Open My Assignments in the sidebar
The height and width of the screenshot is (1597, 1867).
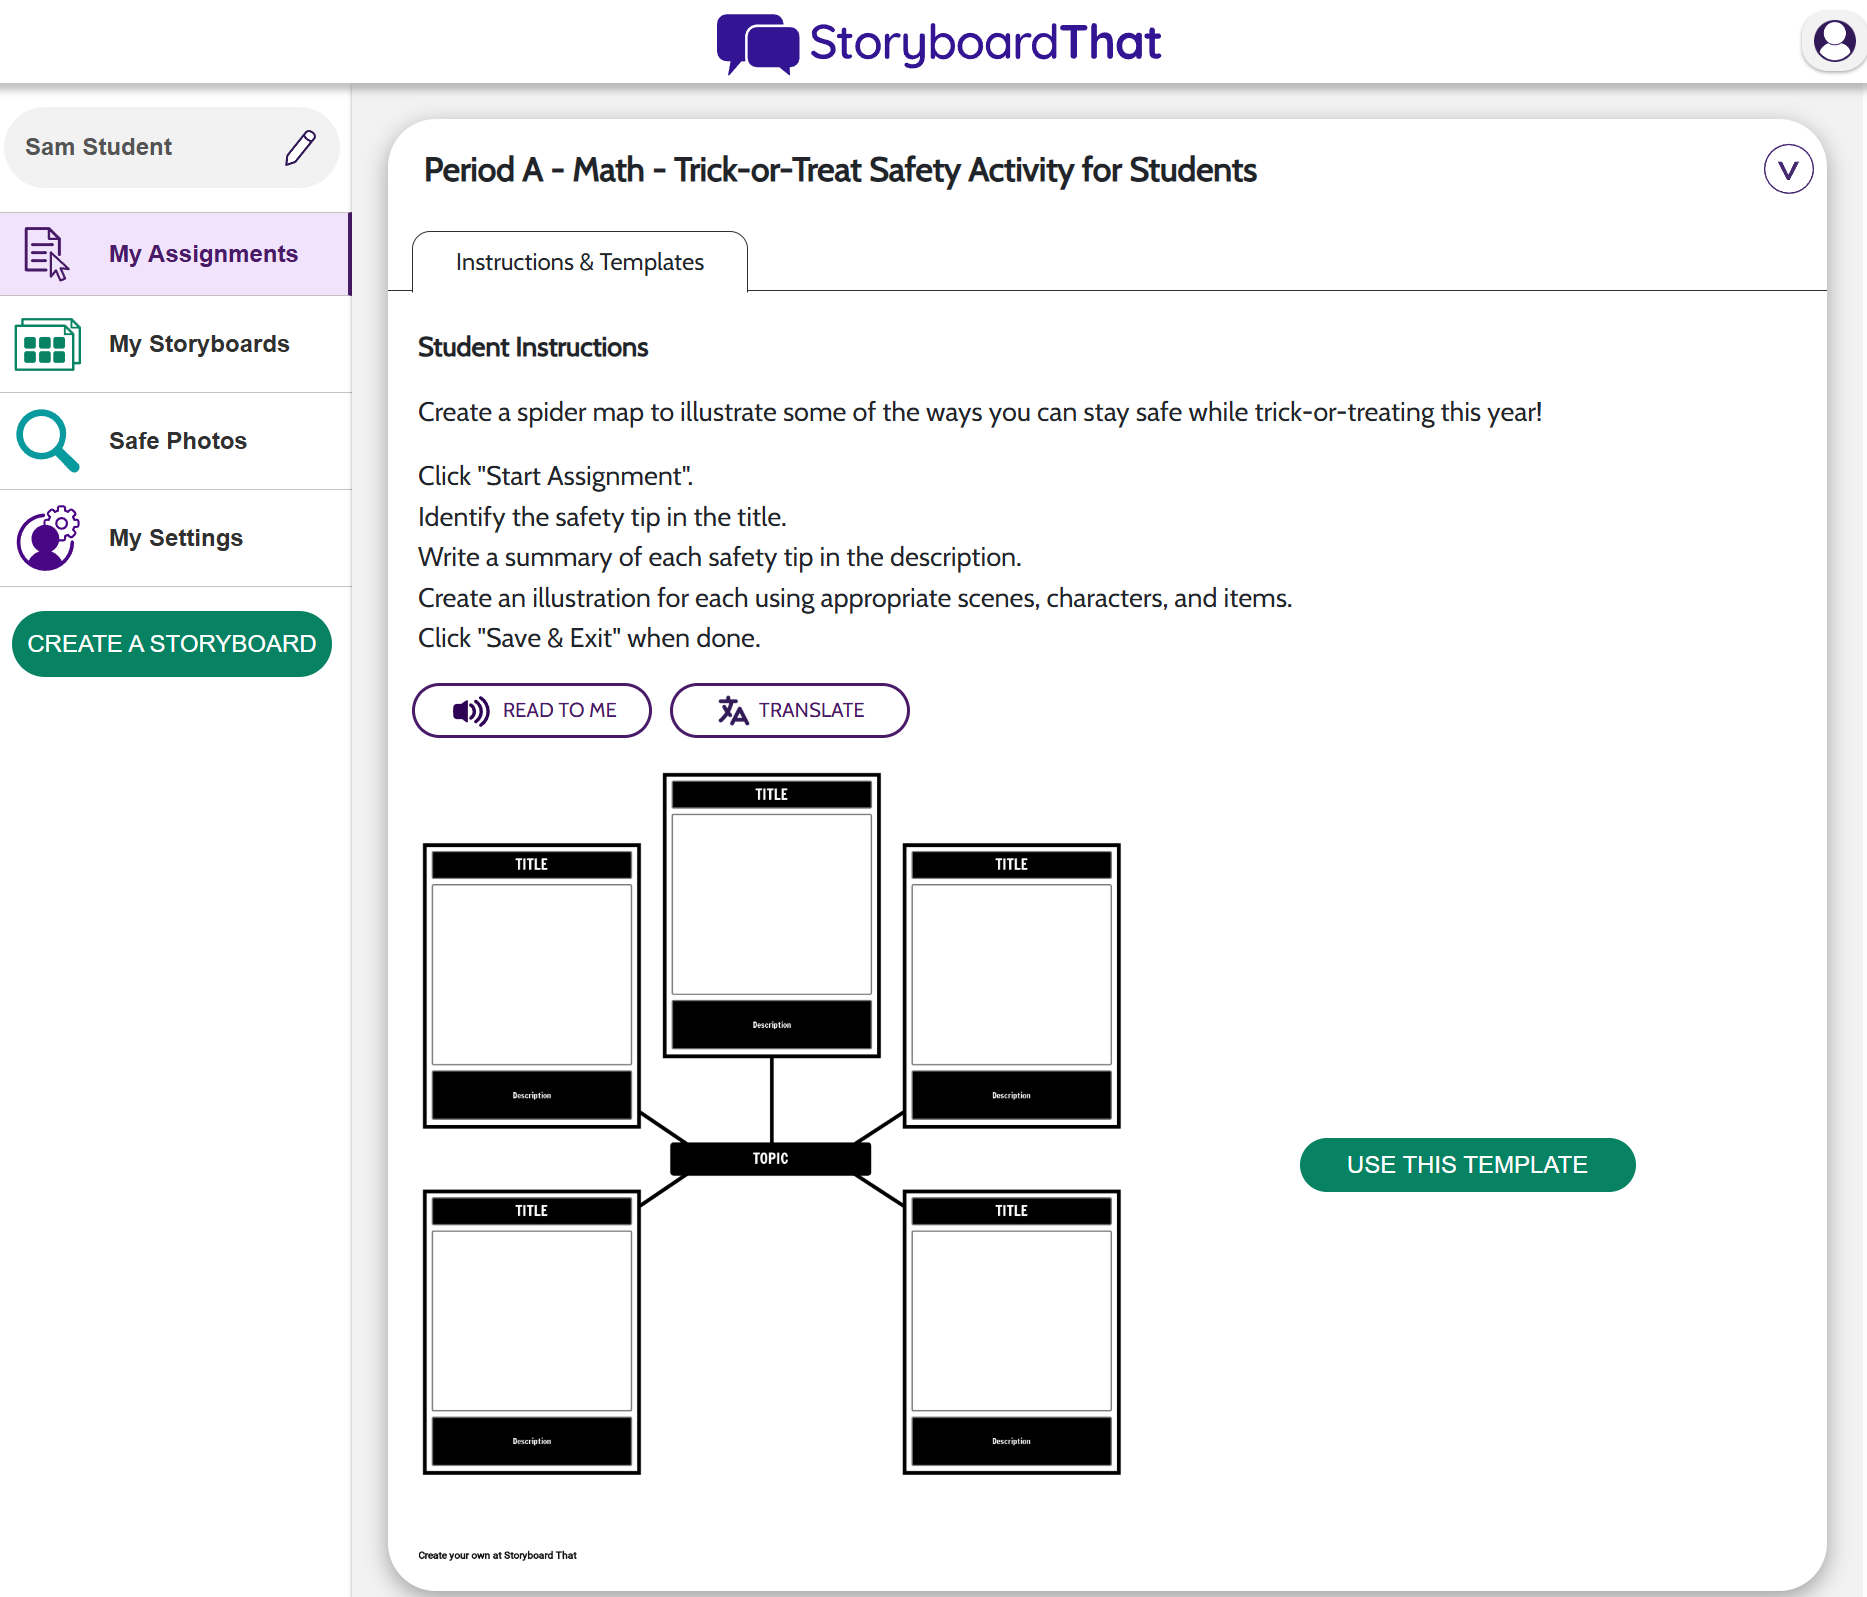(176, 254)
